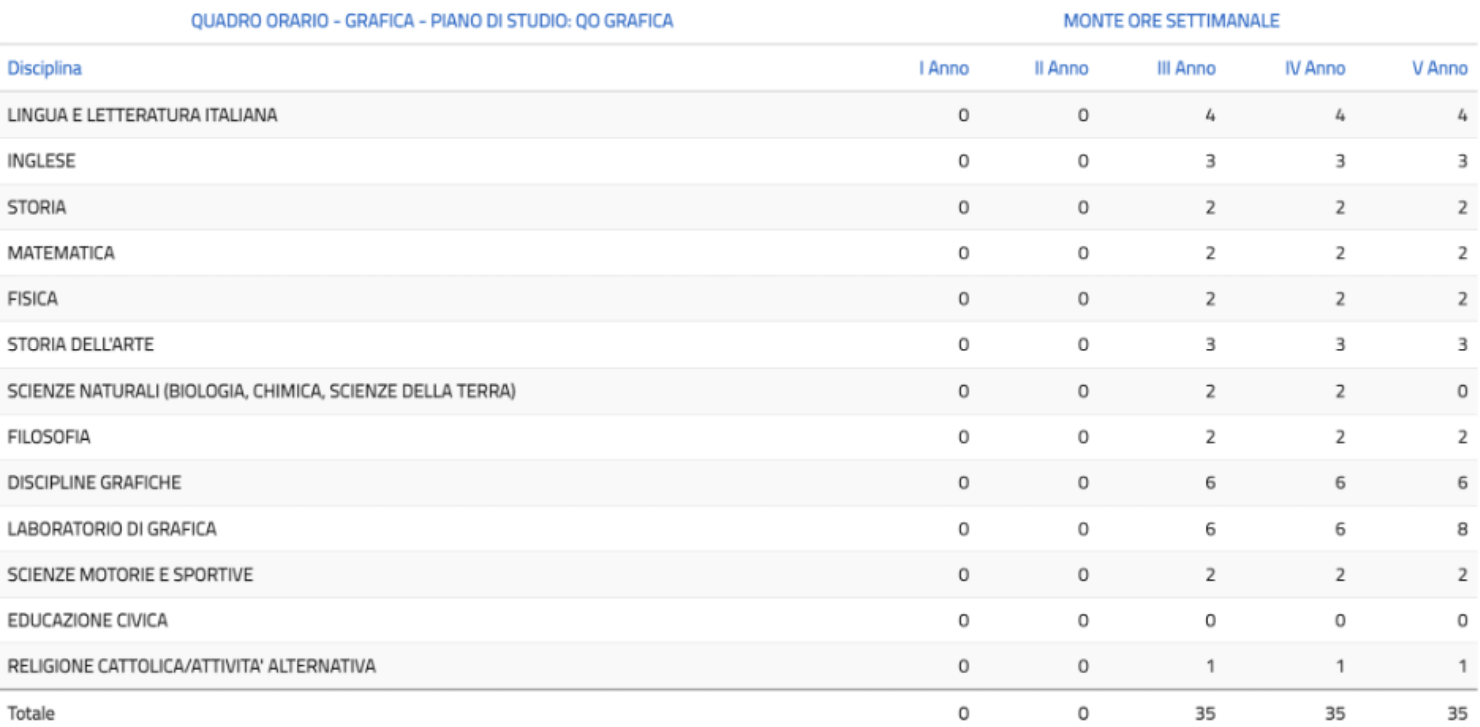Viewport: 1480px width, 727px height.
Task: Click the LABORATORIO DI GRAFICA V Anno value 8
Action: coord(1462,529)
